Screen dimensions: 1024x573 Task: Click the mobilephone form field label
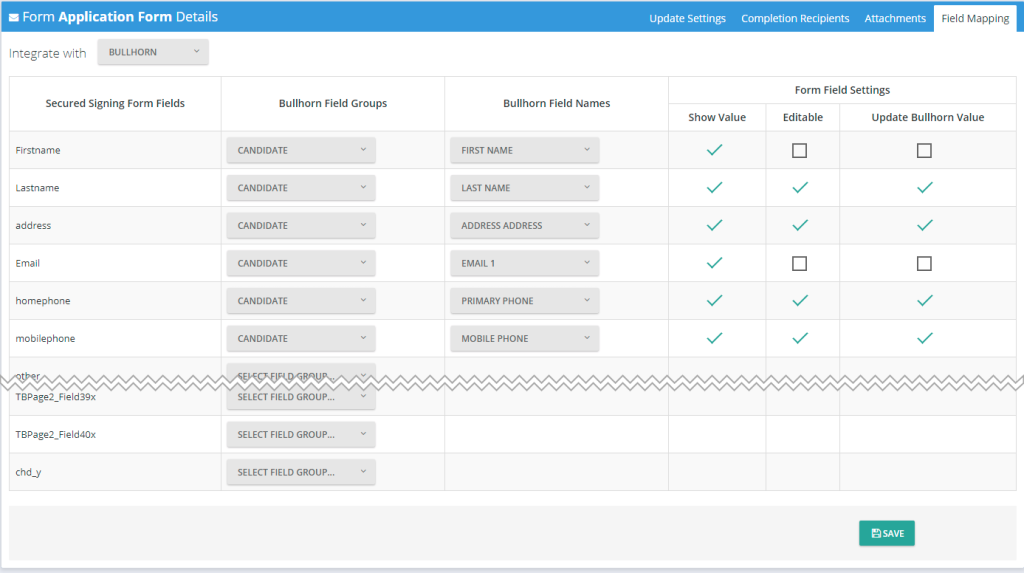pos(45,338)
